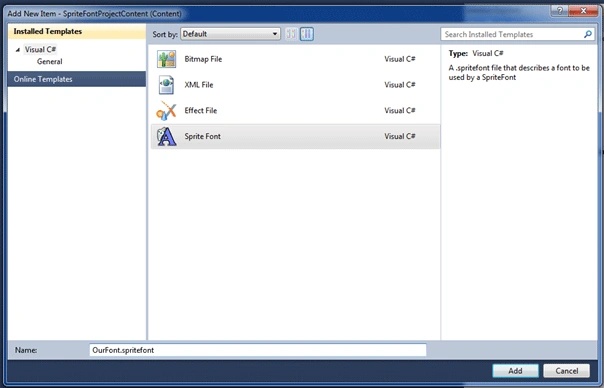
Task: Click the Add button
Action: pyautogui.click(x=515, y=371)
